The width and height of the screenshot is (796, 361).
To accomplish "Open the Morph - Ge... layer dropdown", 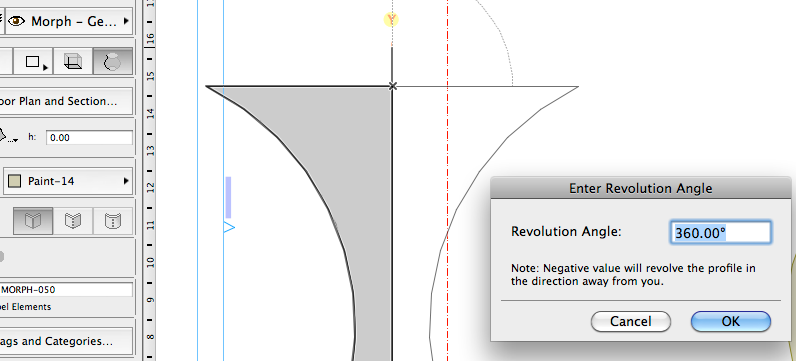I will point(69,21).
